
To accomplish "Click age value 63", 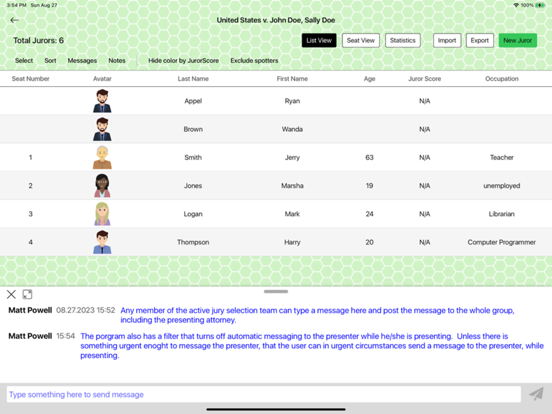I will click(x=369, y=157).
